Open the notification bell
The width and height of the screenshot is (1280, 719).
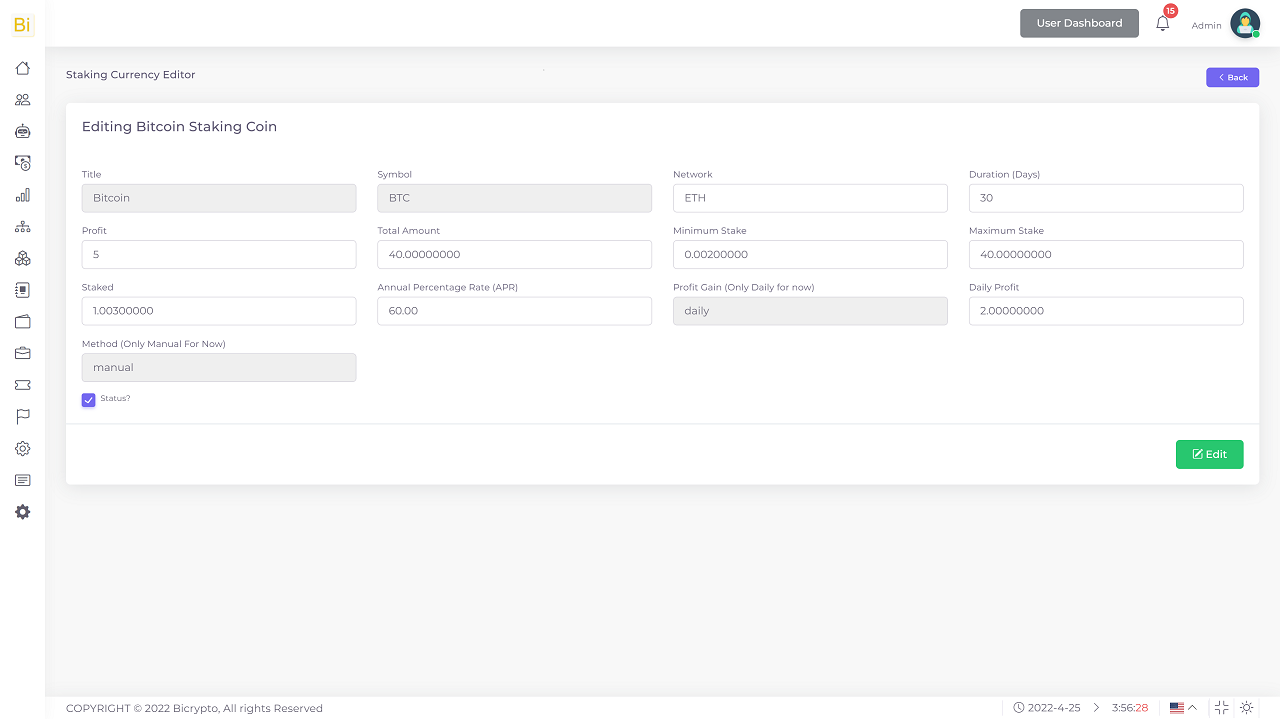click(1162, 23)
